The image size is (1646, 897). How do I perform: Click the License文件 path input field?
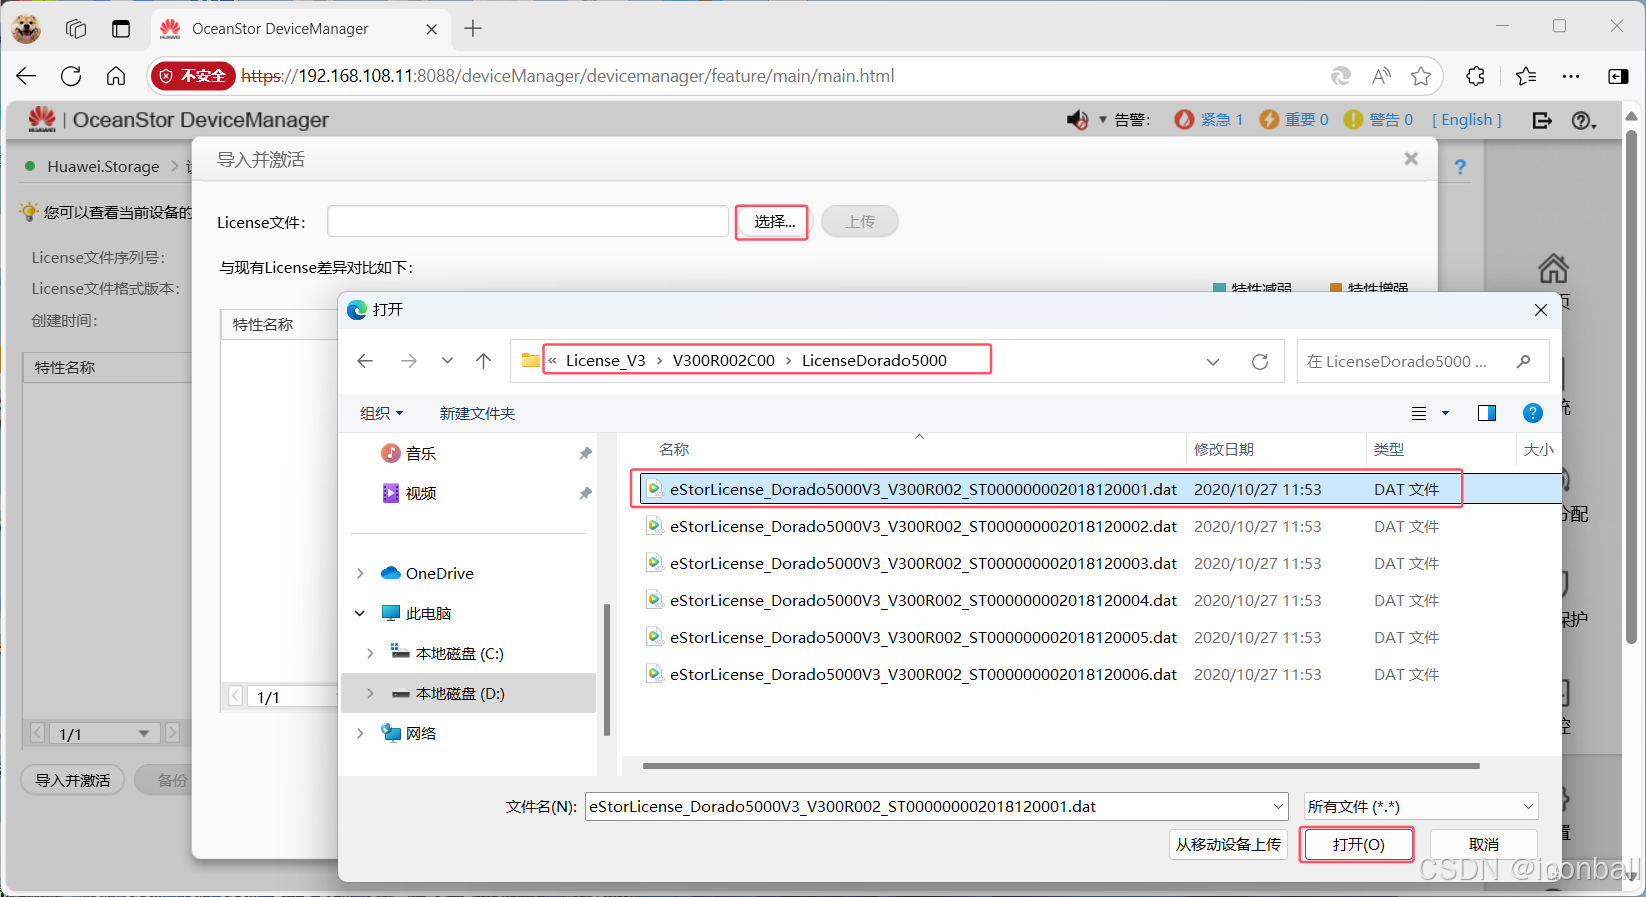[x=528, y=221]
